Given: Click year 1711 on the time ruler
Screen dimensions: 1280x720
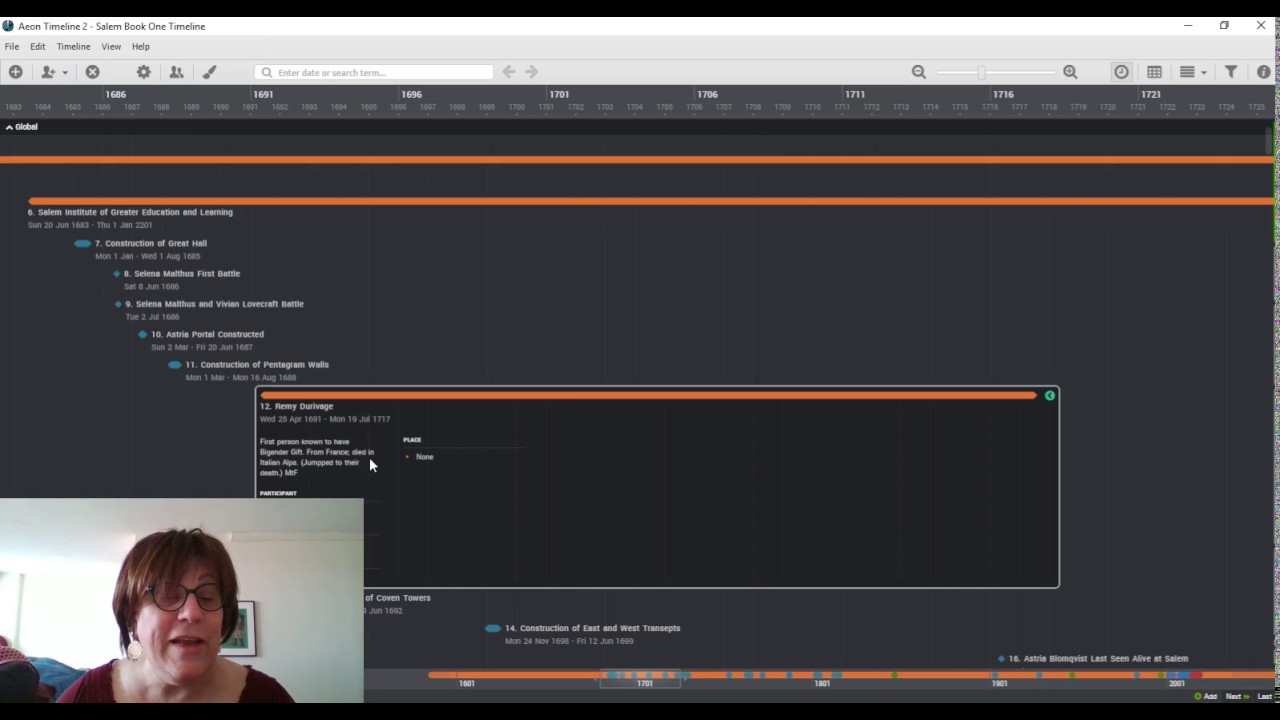Looking at the screenshot, I should (x=855, y=94).
